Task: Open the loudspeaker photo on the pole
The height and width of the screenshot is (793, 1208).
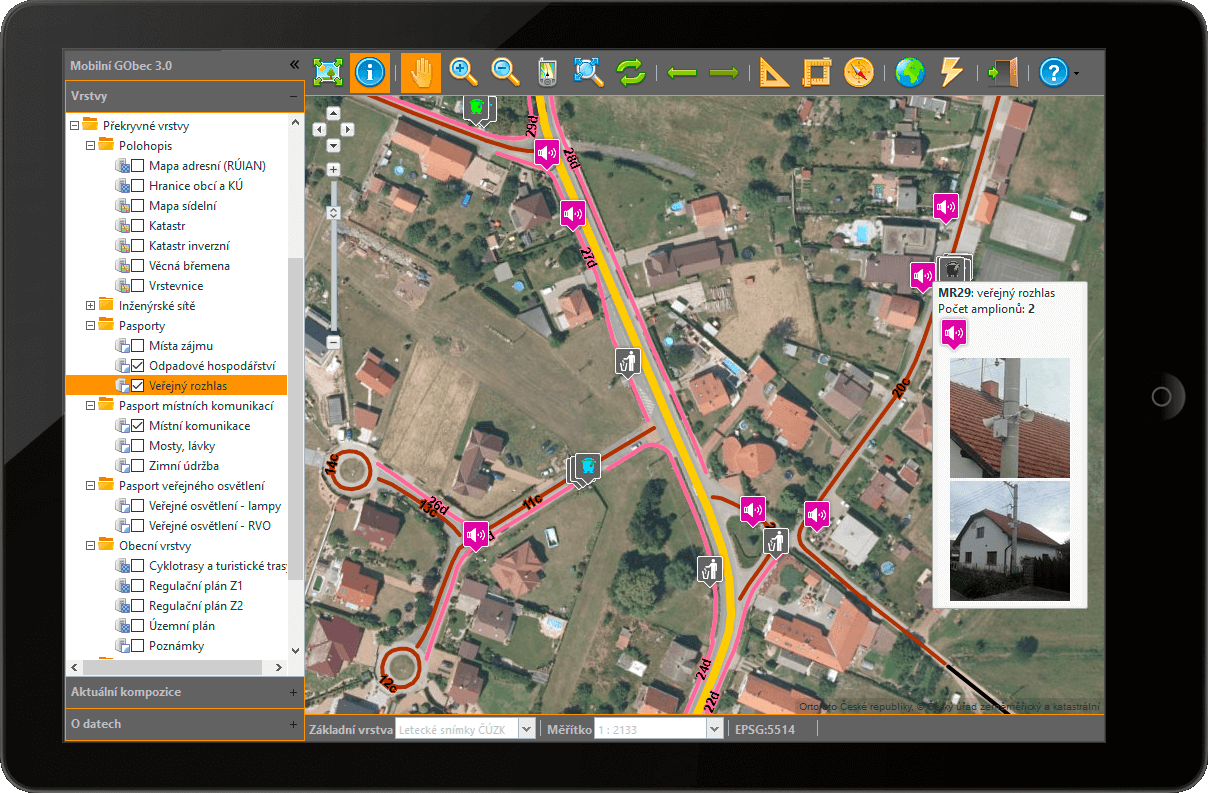Action: click(x=1009, y=418)
